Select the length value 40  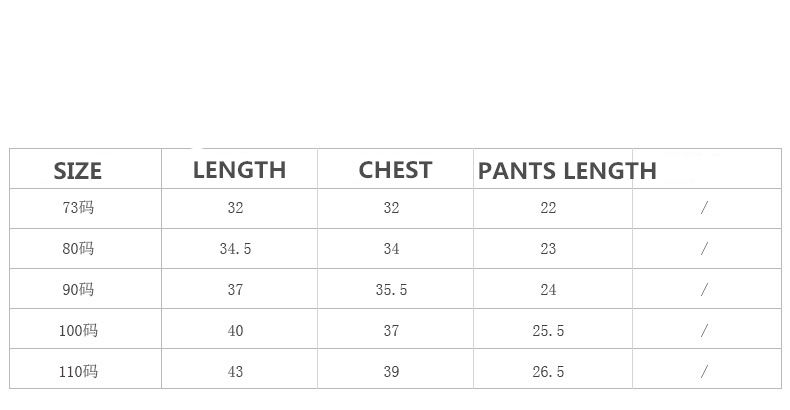235,331
